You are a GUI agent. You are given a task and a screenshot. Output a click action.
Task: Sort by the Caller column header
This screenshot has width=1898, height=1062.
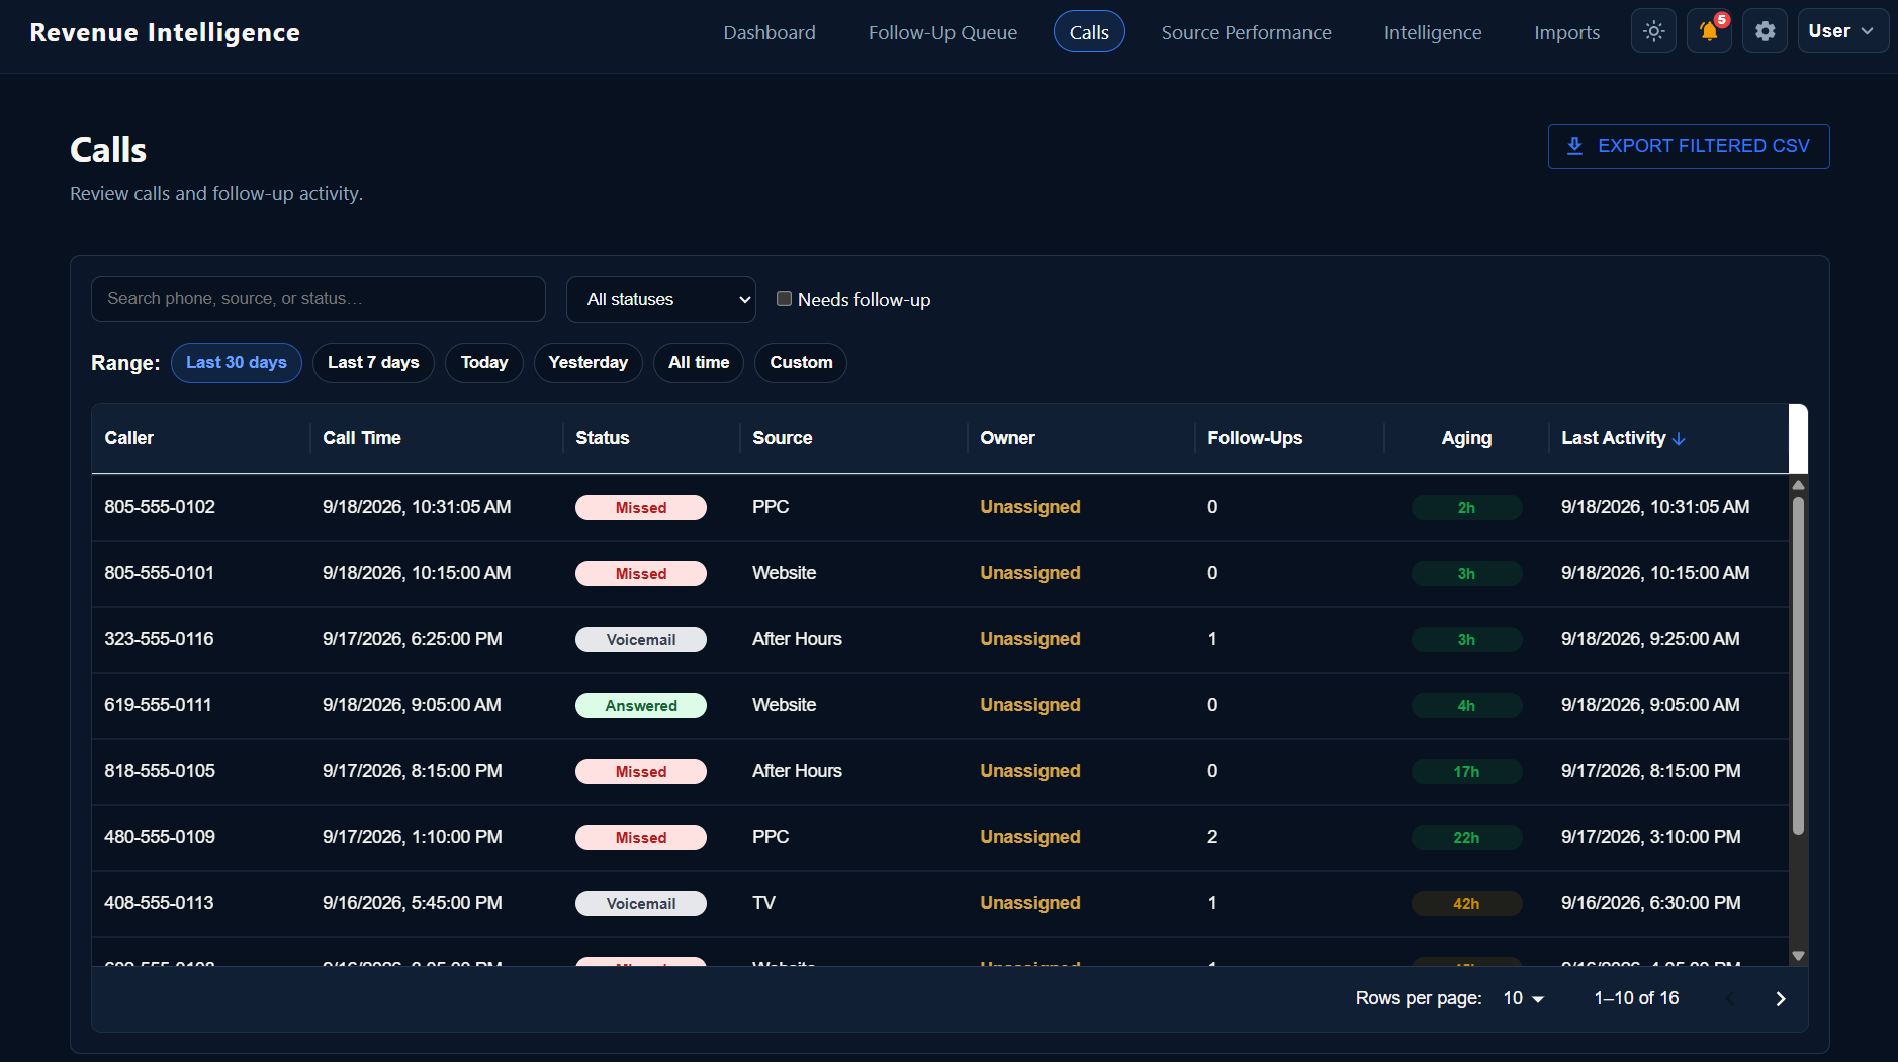(x=129, y=438)
